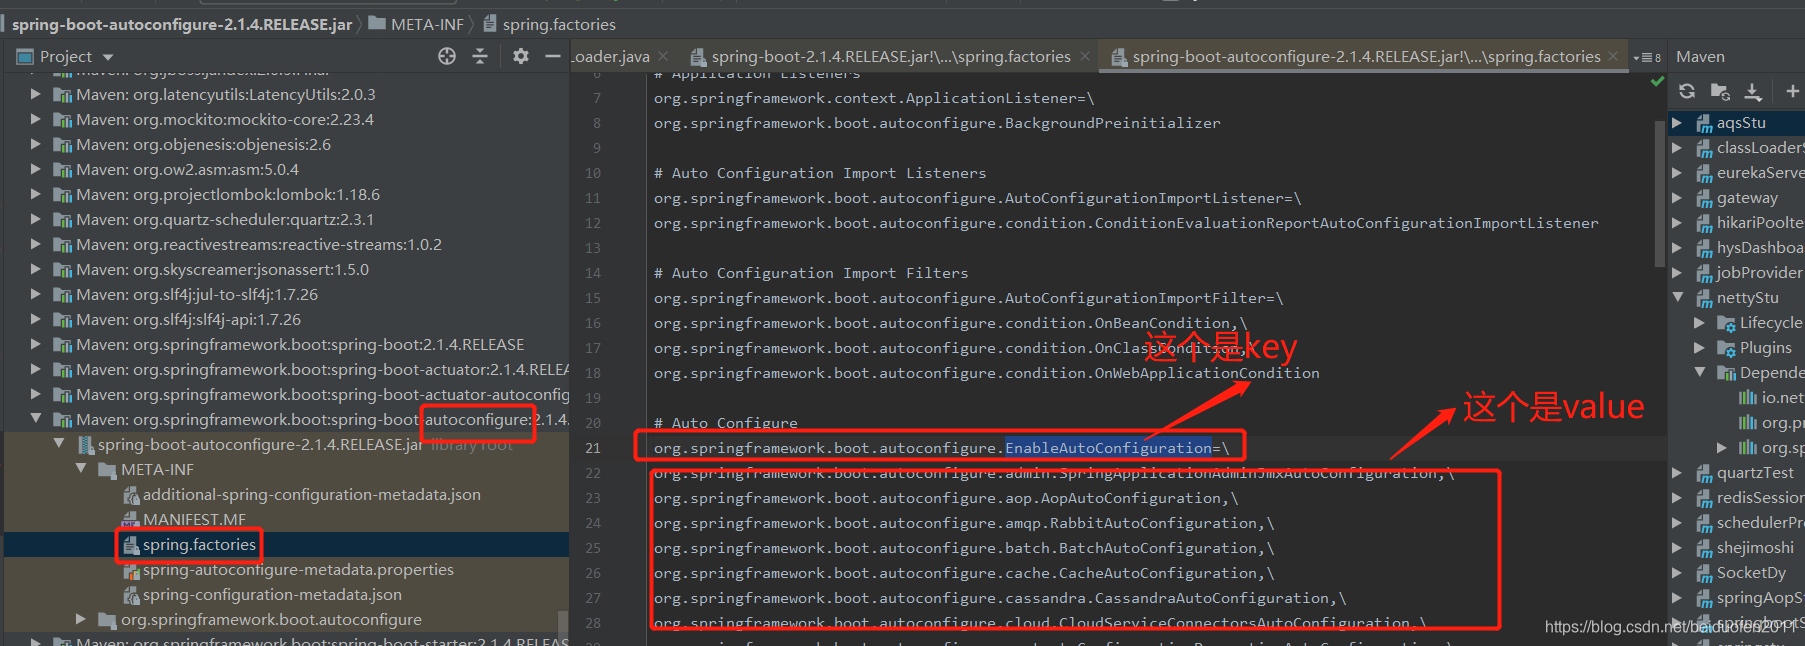Expand Maven: org.mockito:mockito-core:2.23.4 node
The image size is (1805, 646).
click(36, 119)
